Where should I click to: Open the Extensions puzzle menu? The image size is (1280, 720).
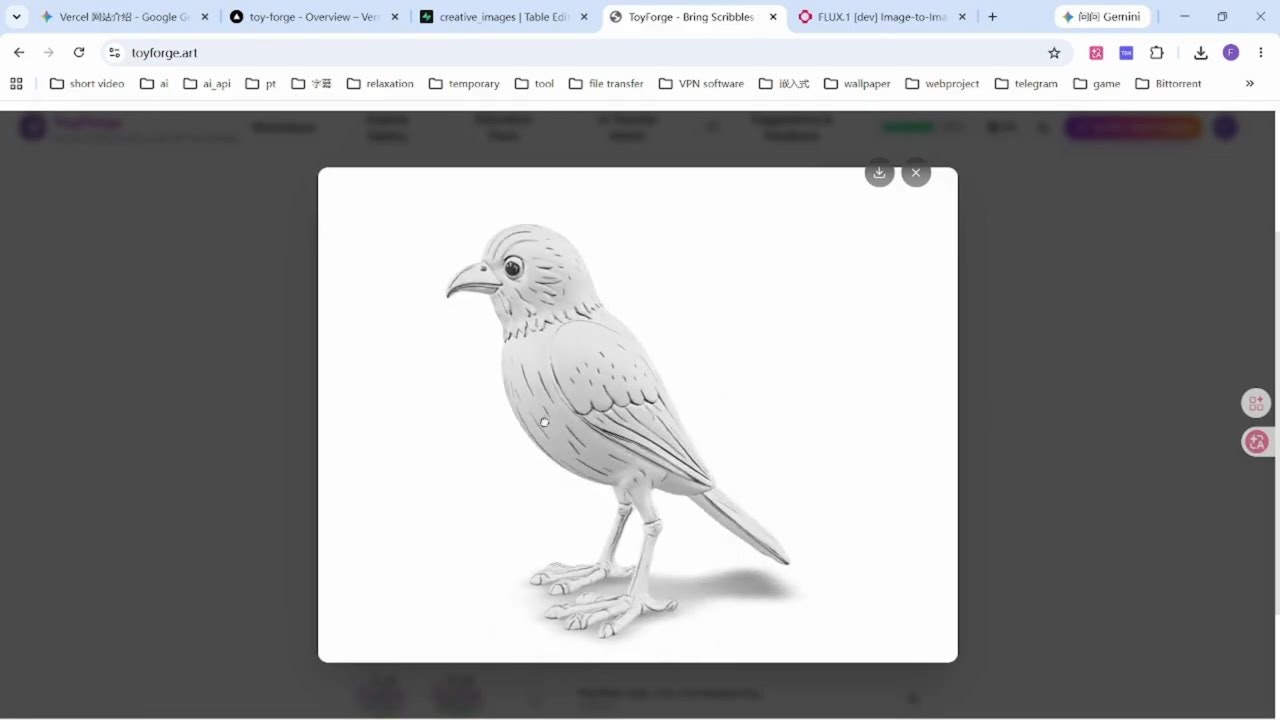click(1157, 53)
